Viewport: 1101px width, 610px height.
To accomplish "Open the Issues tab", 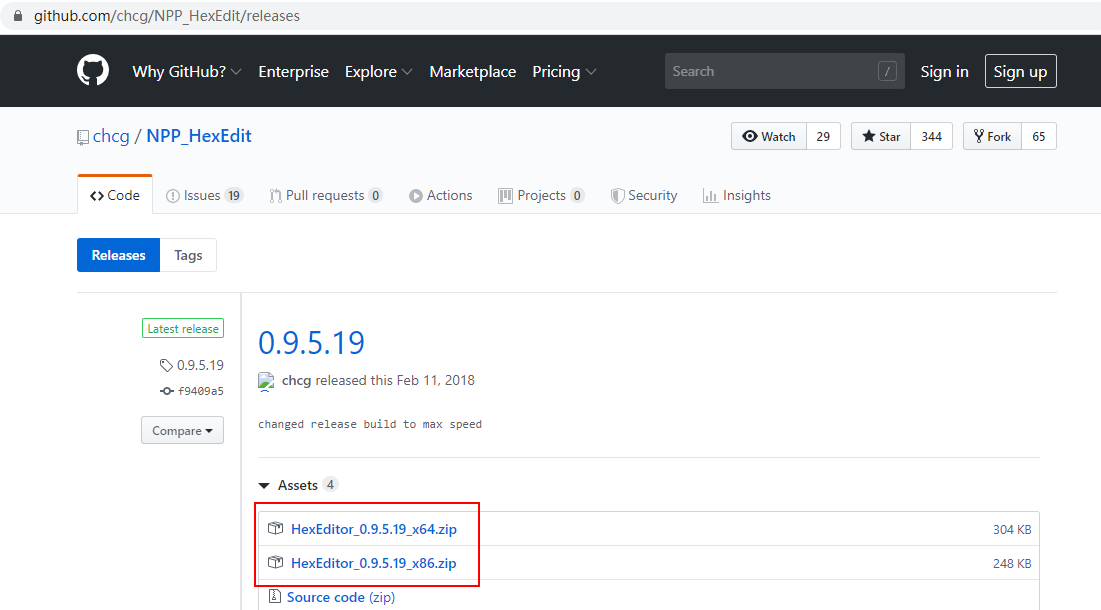I will point(204,195).
